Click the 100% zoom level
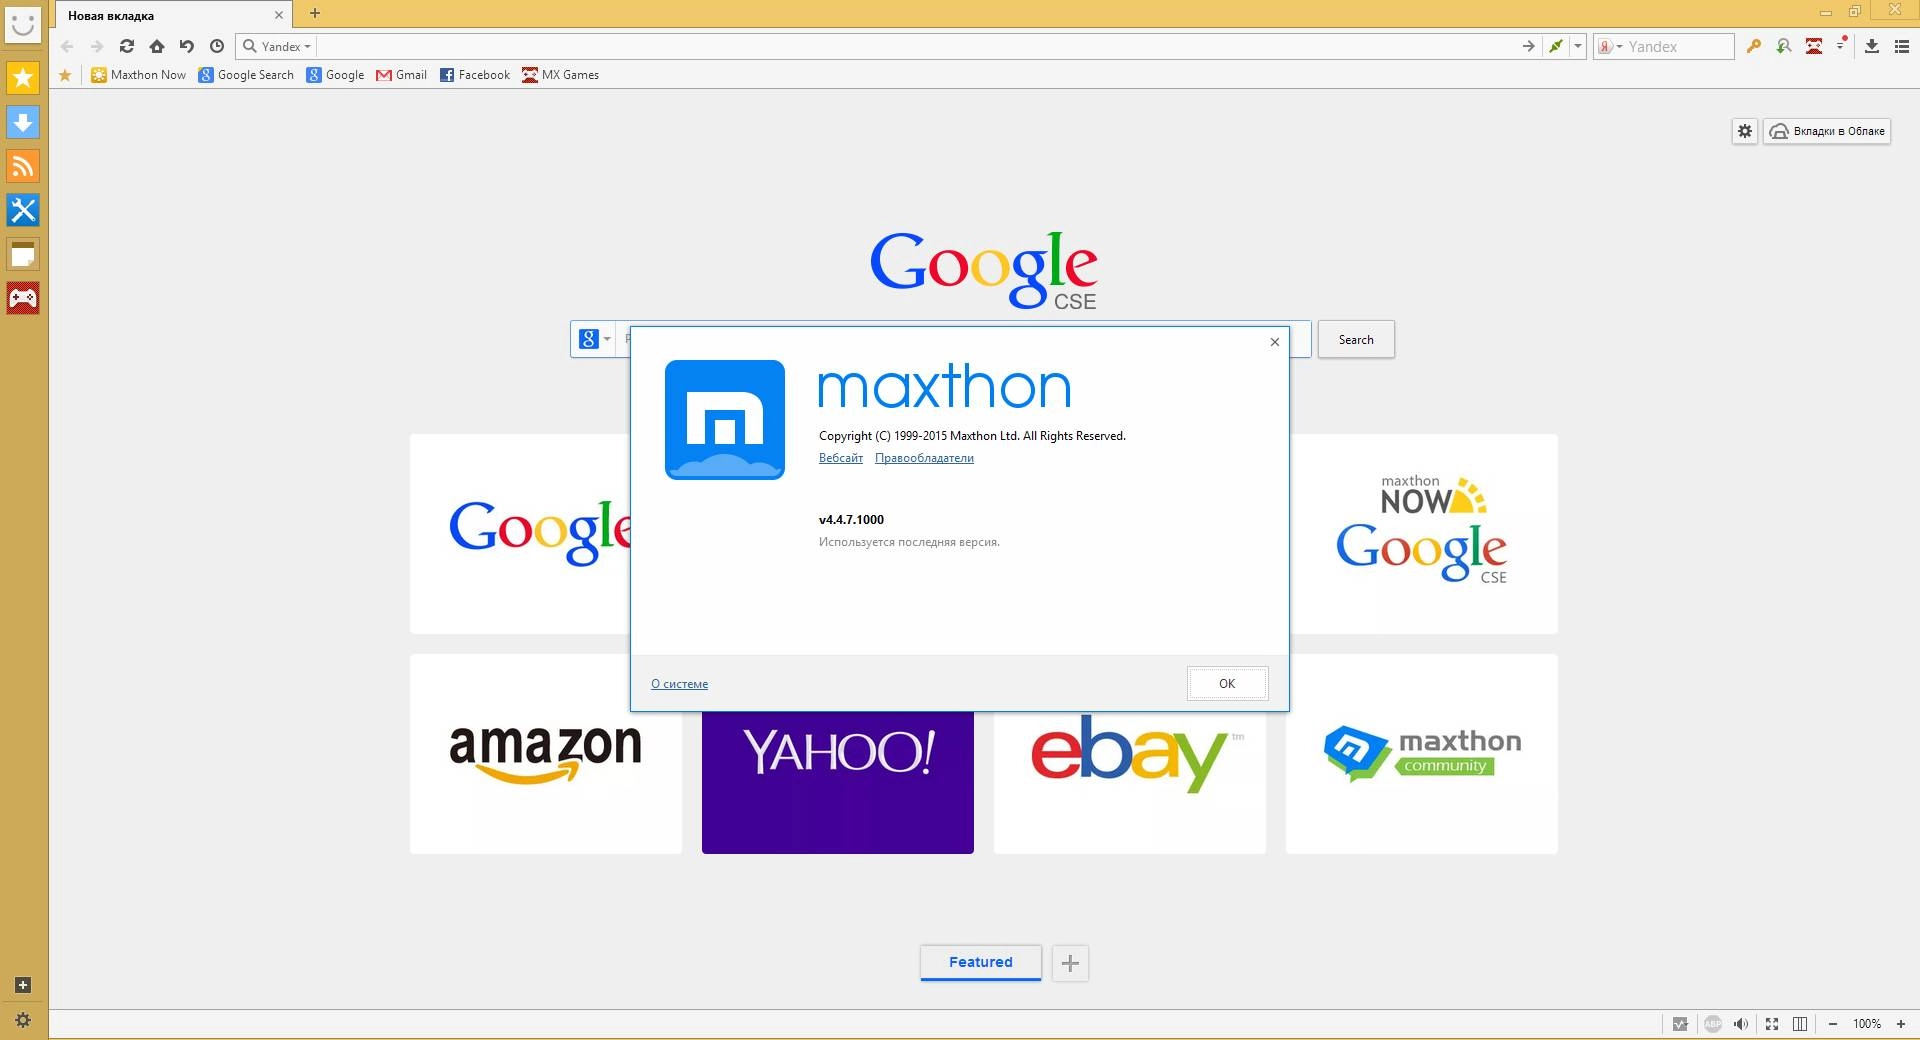Viewport: 1920px width, 1040px height. (1867, 1024)
